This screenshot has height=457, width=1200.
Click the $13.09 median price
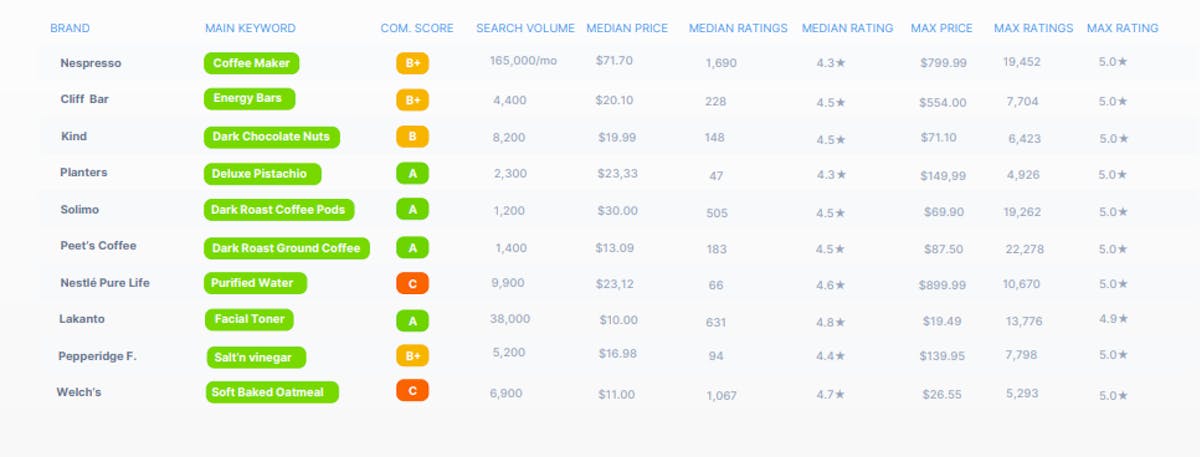[614, 247]
